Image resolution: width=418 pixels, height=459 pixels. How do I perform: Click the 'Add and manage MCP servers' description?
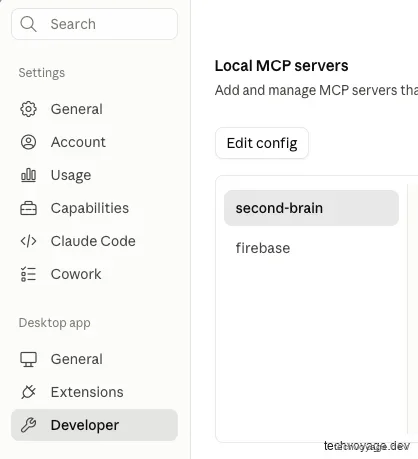(316, 90)
